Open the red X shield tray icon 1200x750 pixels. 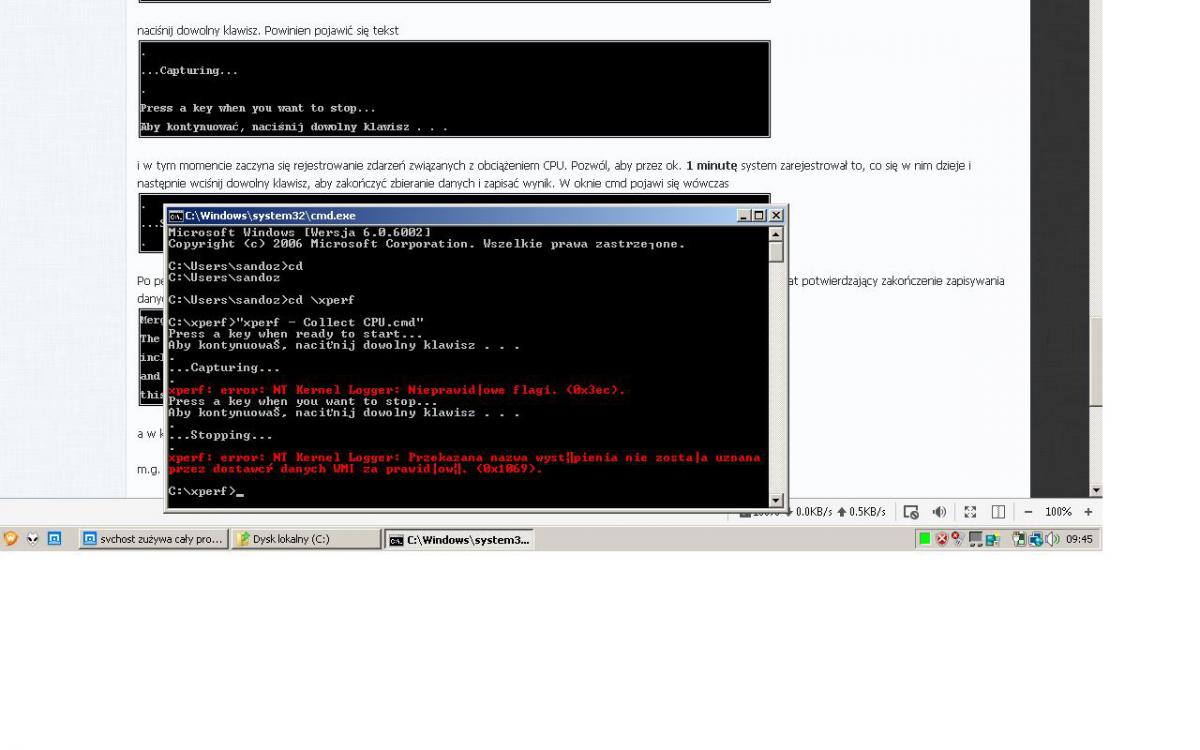click(942, 539)
